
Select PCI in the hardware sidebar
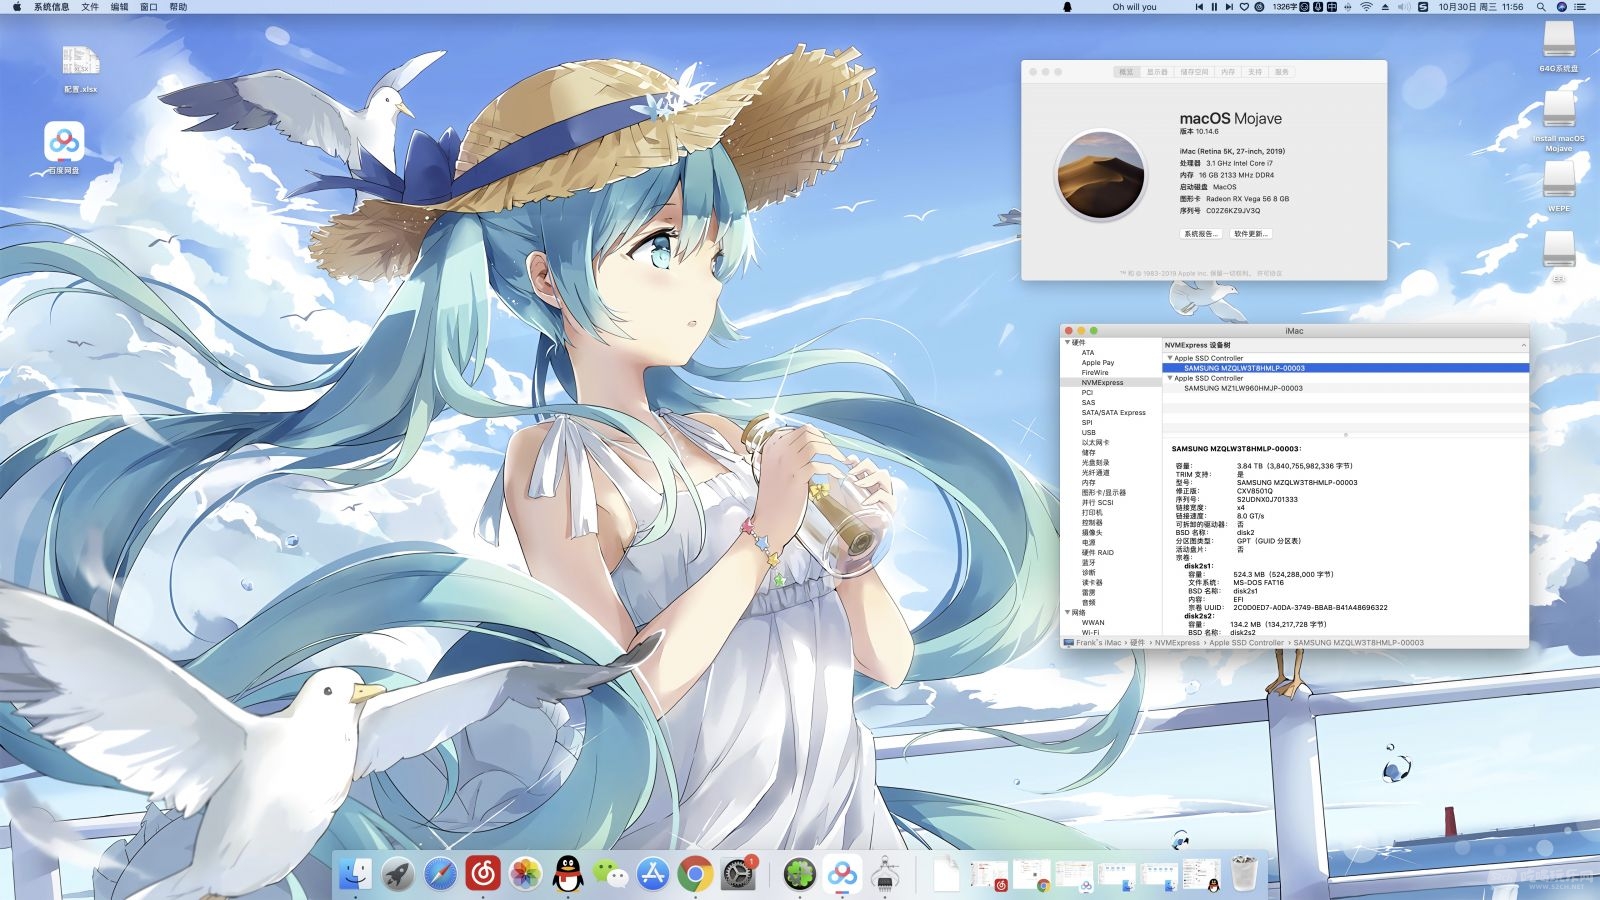point(1087,392)
